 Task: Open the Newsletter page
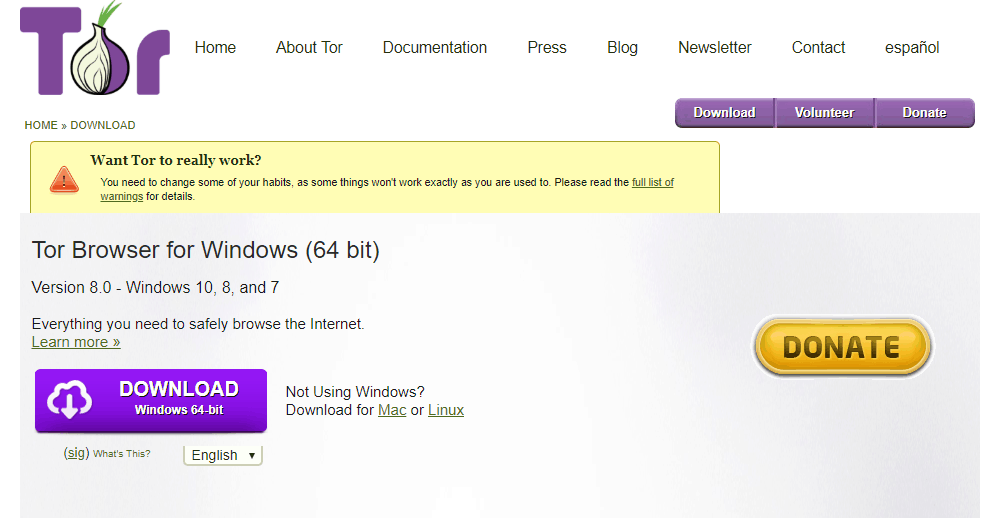click(715, 48)
